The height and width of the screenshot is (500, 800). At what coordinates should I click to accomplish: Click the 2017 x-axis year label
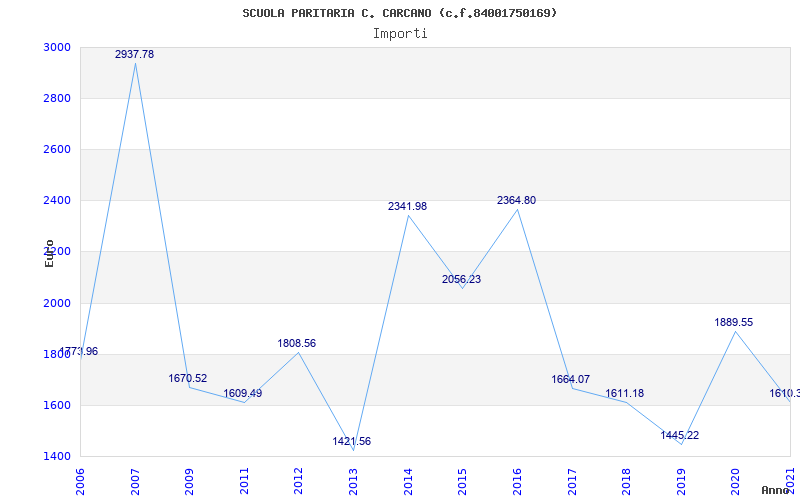click(x=572, y=481)
